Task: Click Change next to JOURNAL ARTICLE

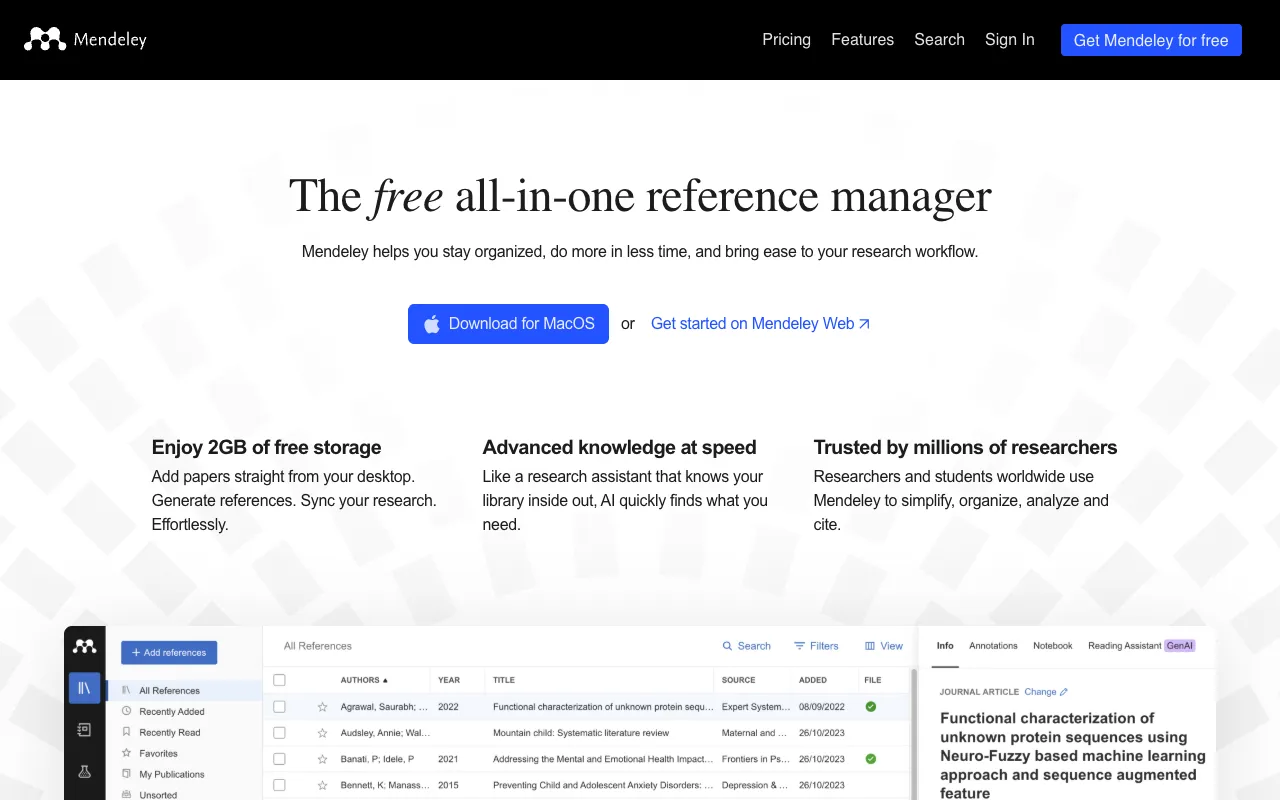Action: click(1045, 691)
